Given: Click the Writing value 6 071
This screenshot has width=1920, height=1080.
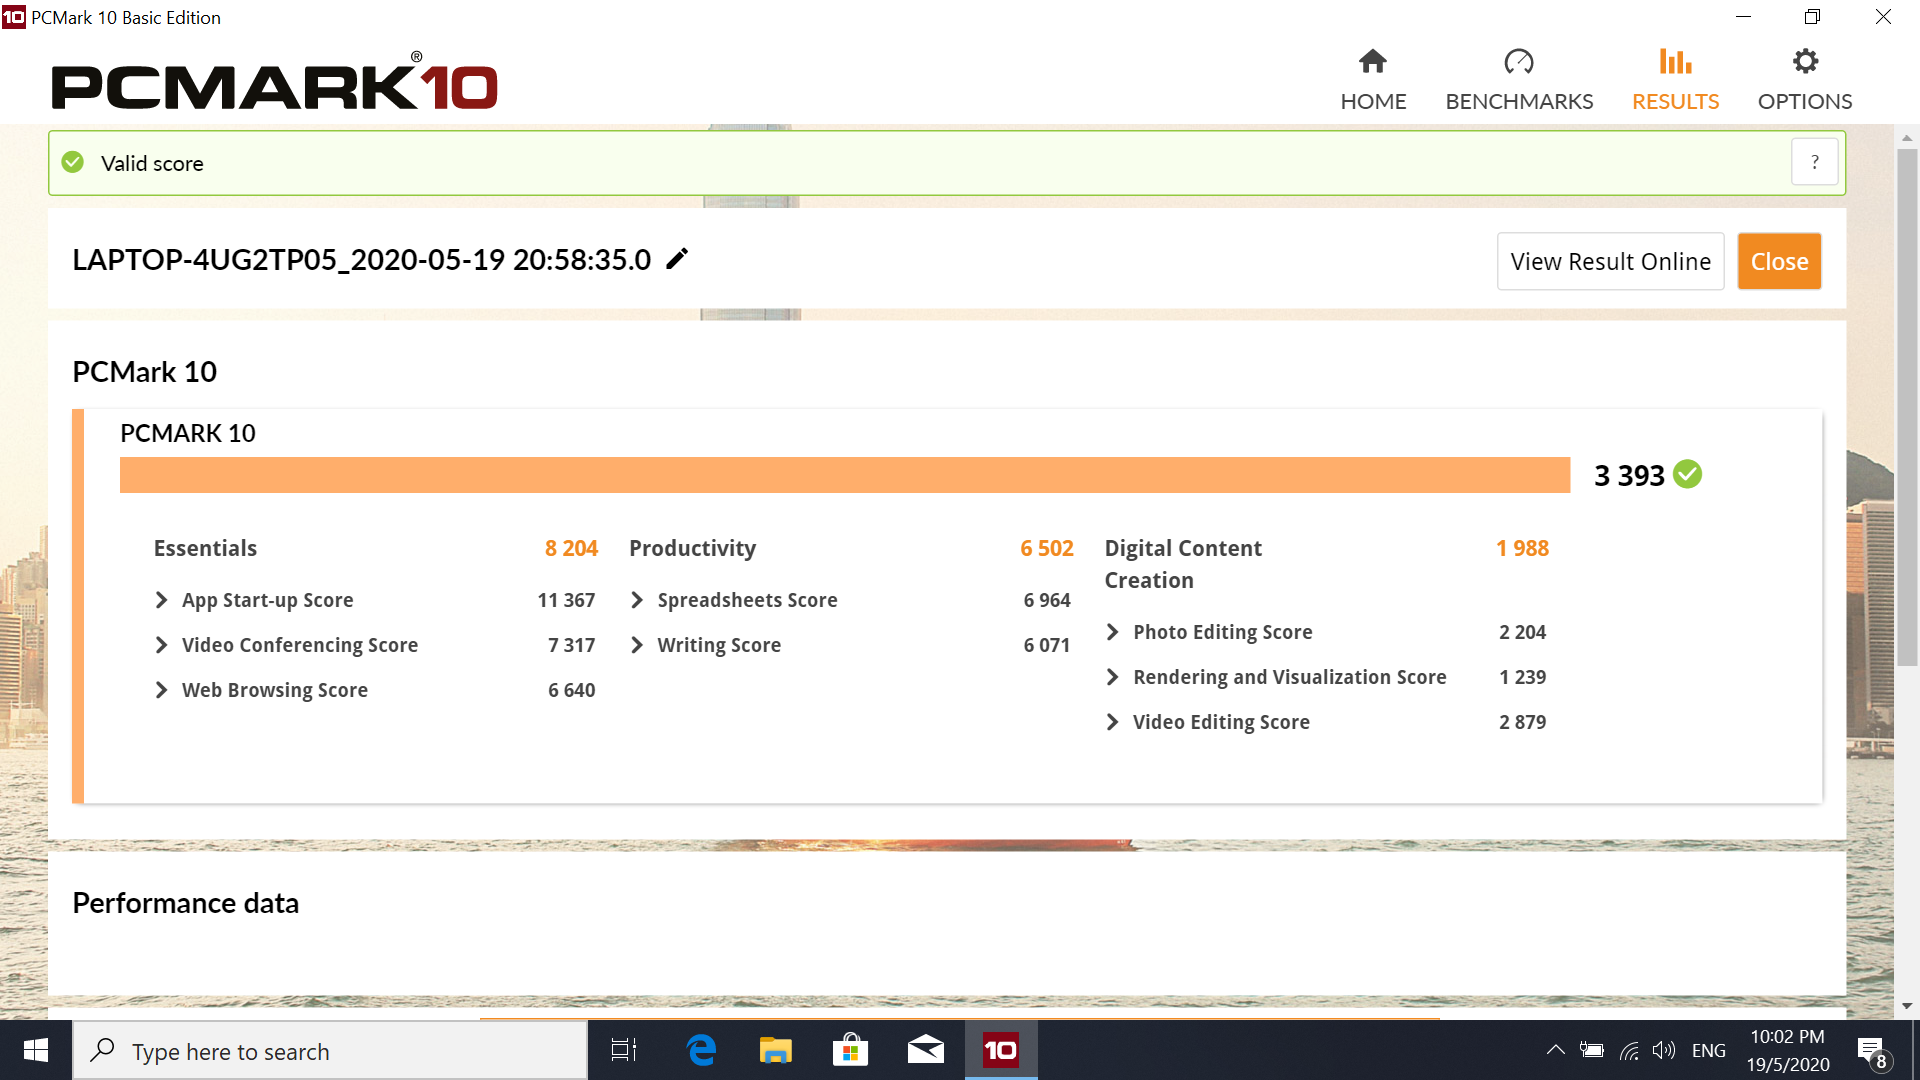Looking at the screenshot, I should click(x=1046, y=645).
